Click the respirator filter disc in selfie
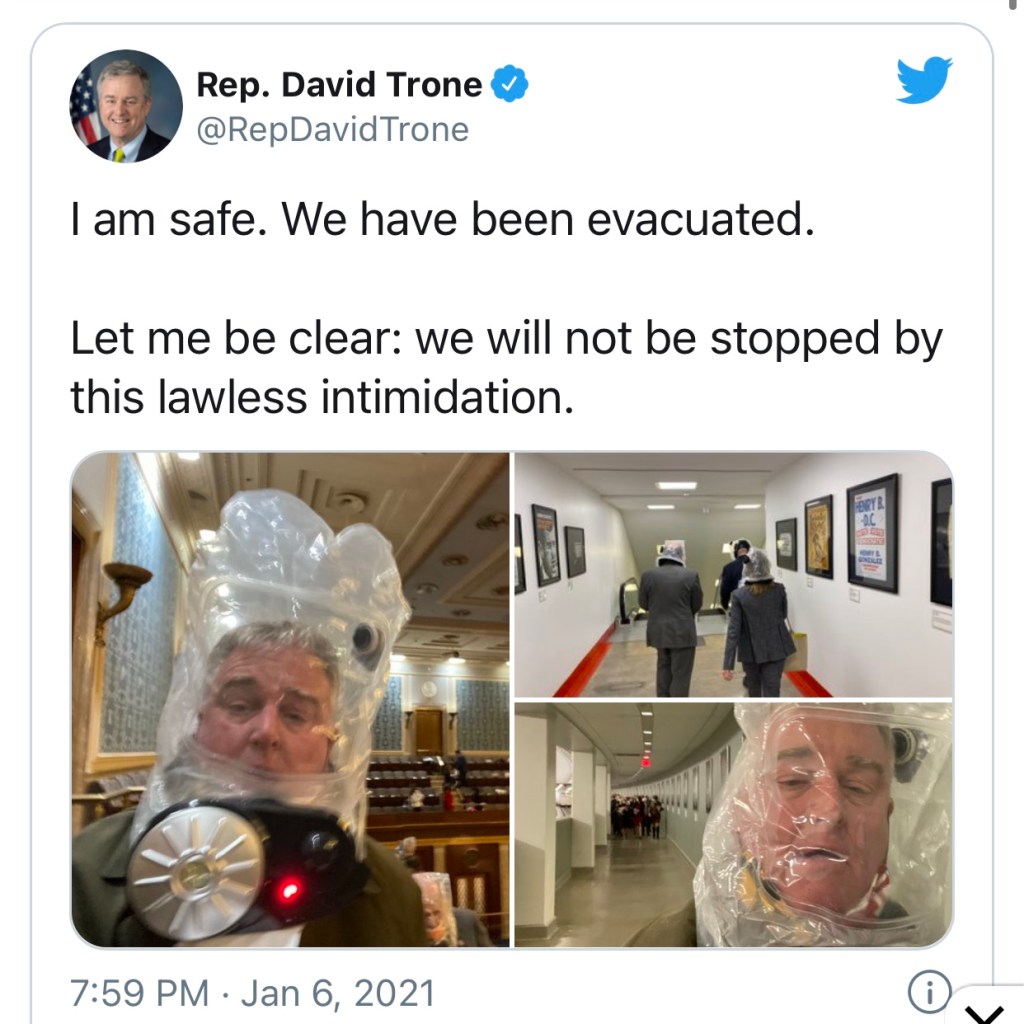 (x=195, y=872)
